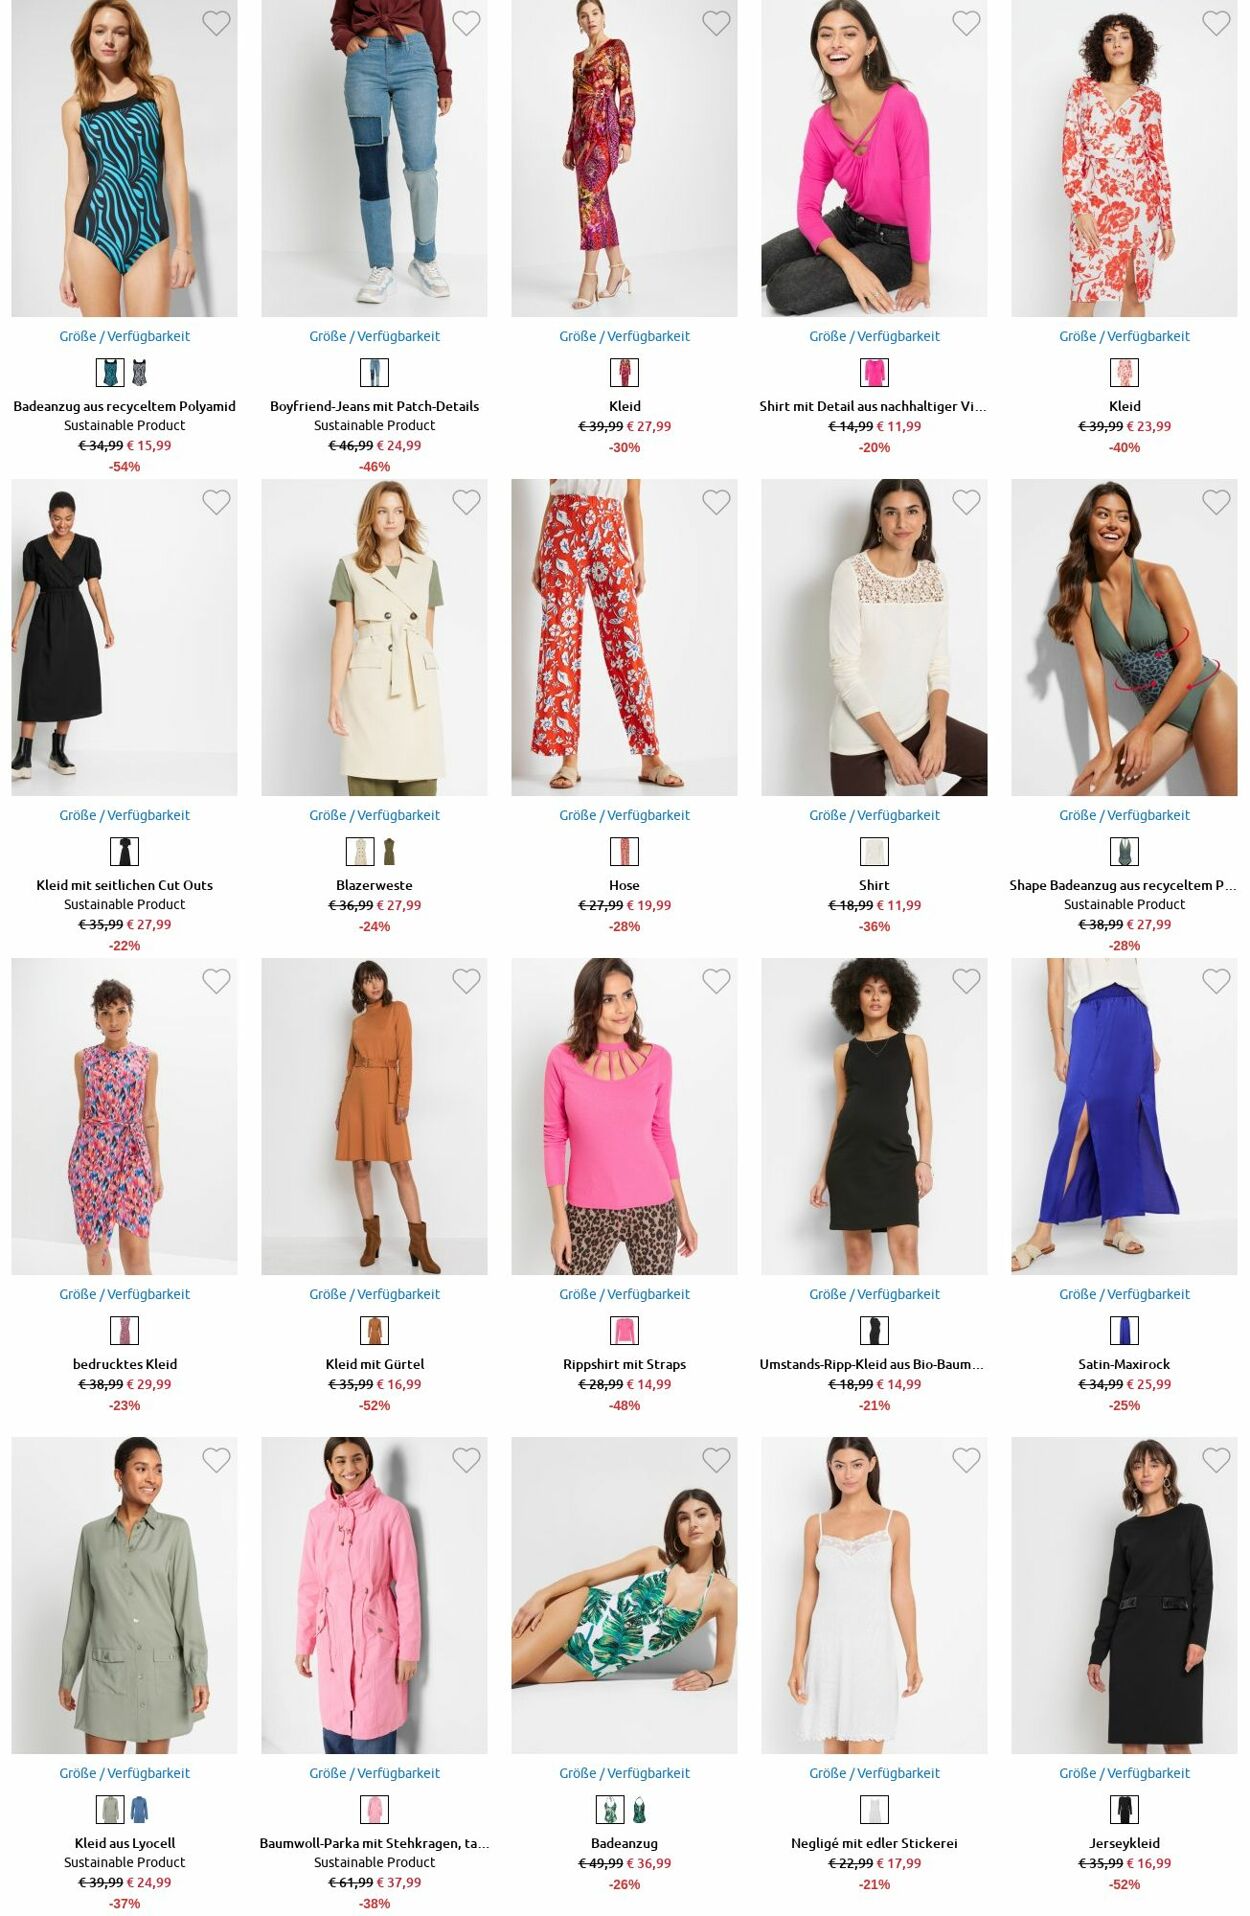Favorite the pink Baumwoll-Parka with heart
Image resolution: width=1250 pixels, height=1916 pixels.
click(x=466, y=1460)
